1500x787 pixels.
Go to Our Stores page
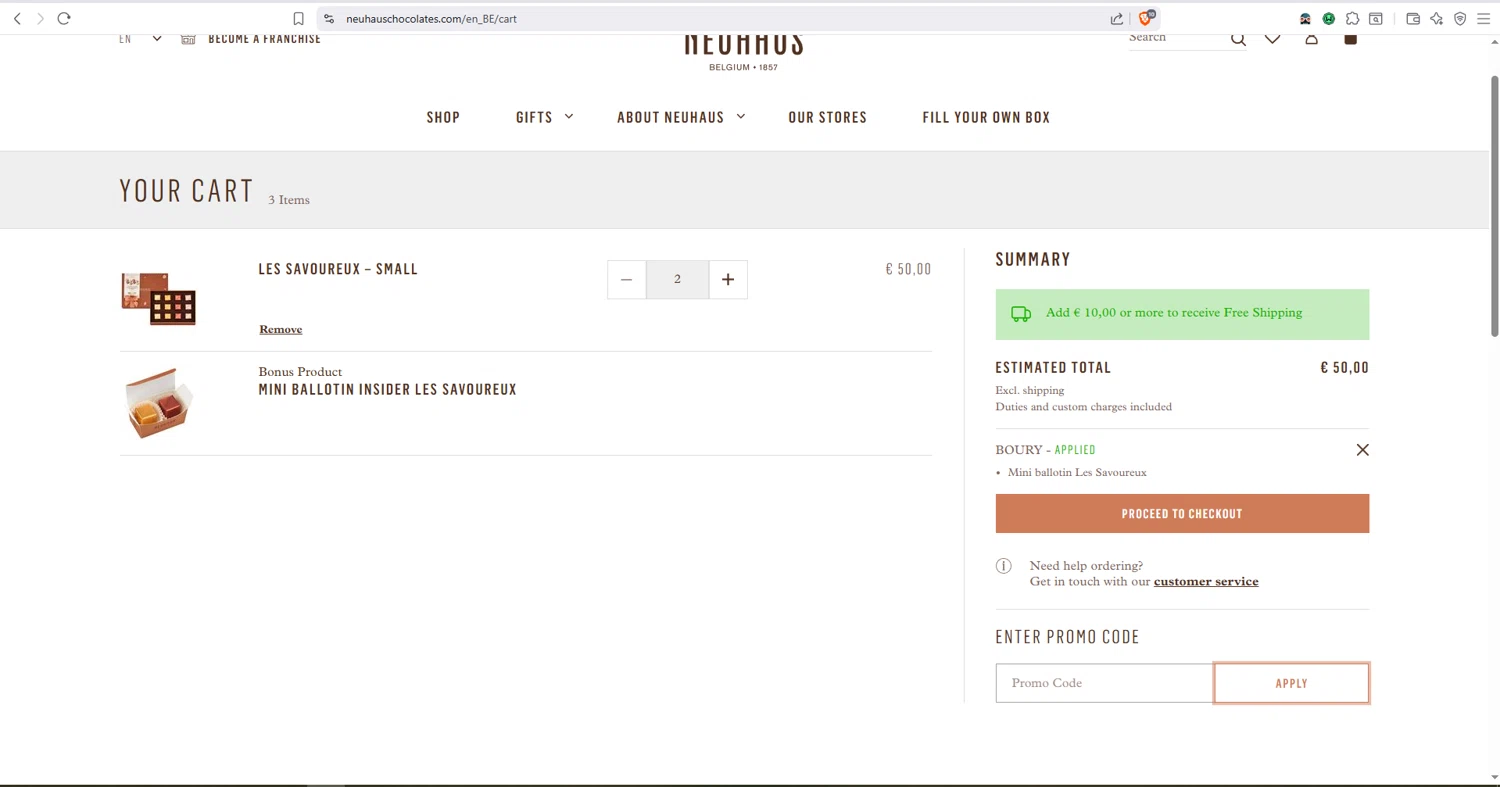pos(827,118)
